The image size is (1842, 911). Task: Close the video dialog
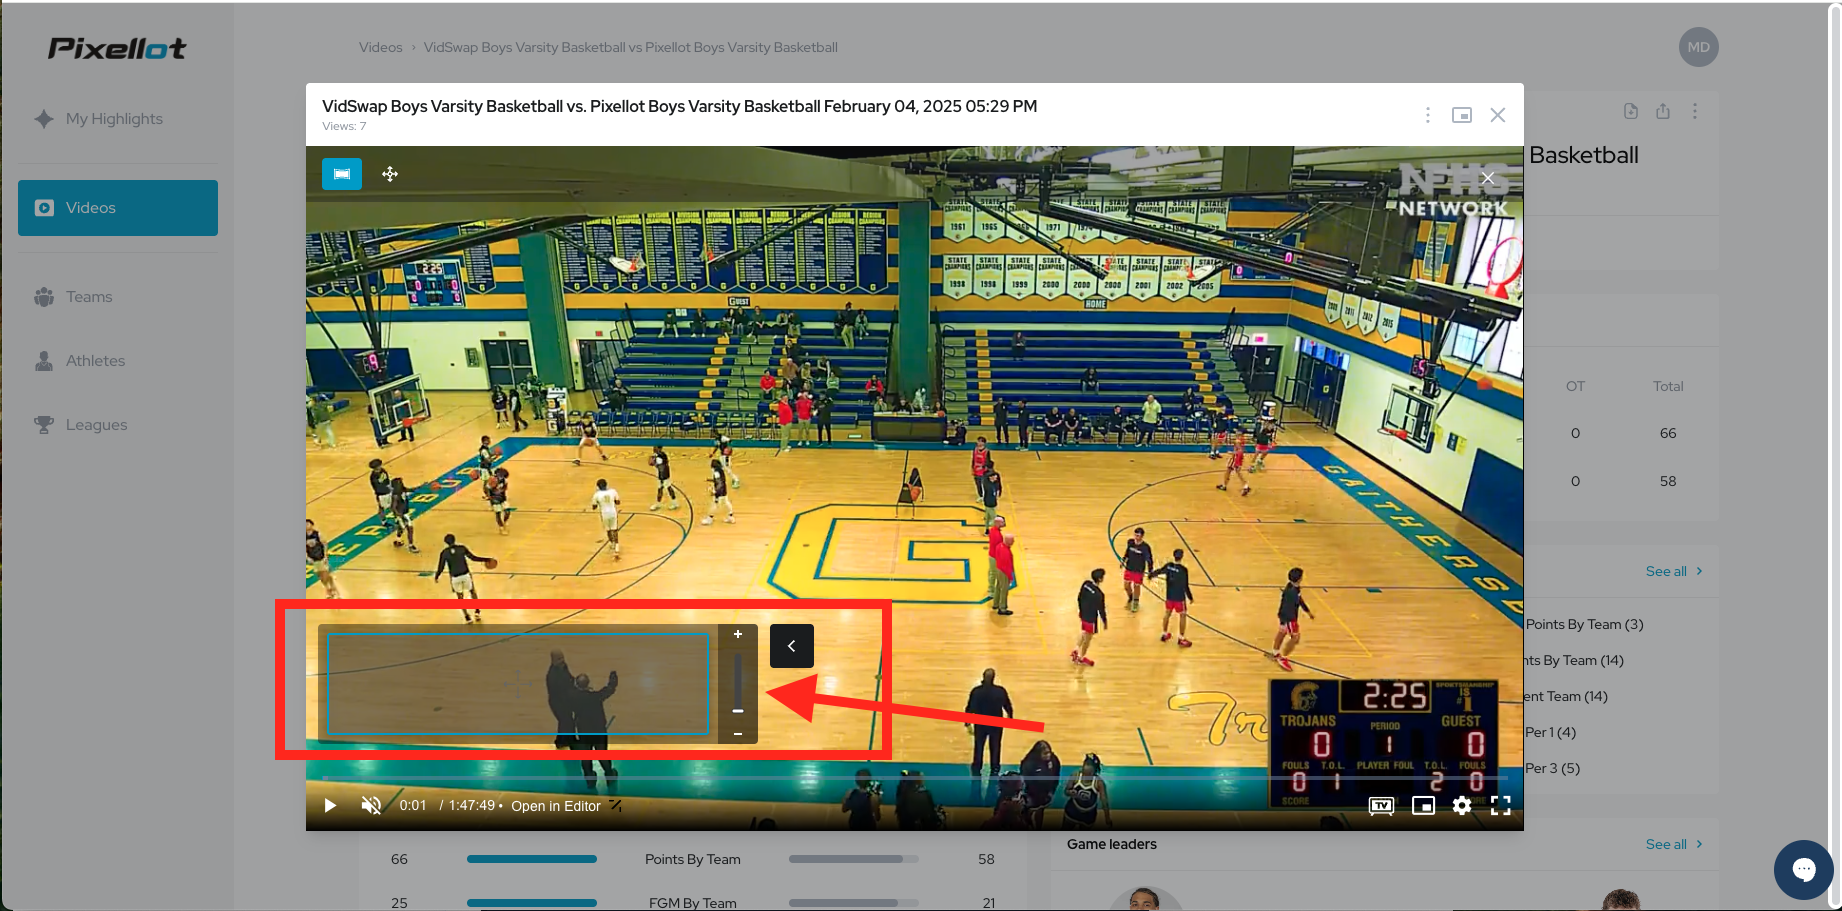pyautogui.click(x=1497, y=115)
